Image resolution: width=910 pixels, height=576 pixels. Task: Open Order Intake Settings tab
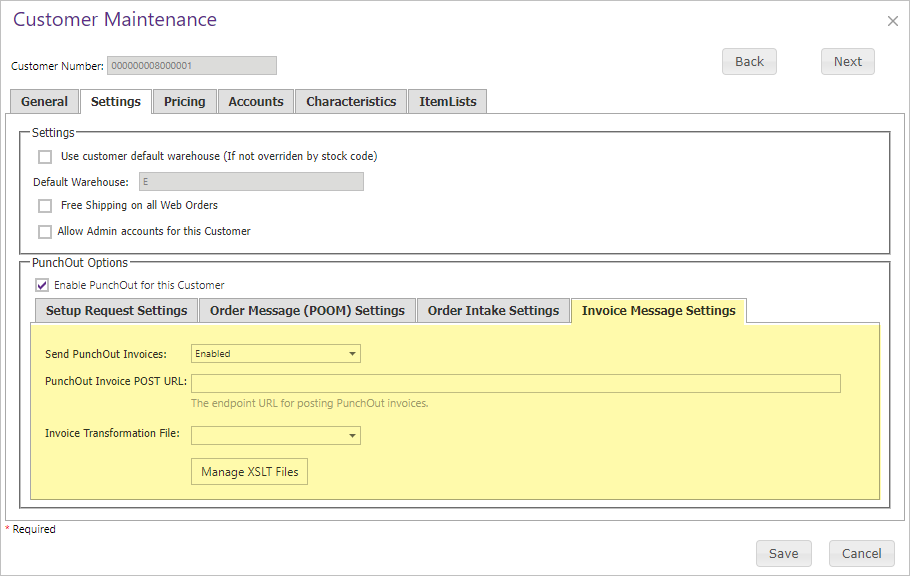(x=493, y=311)
